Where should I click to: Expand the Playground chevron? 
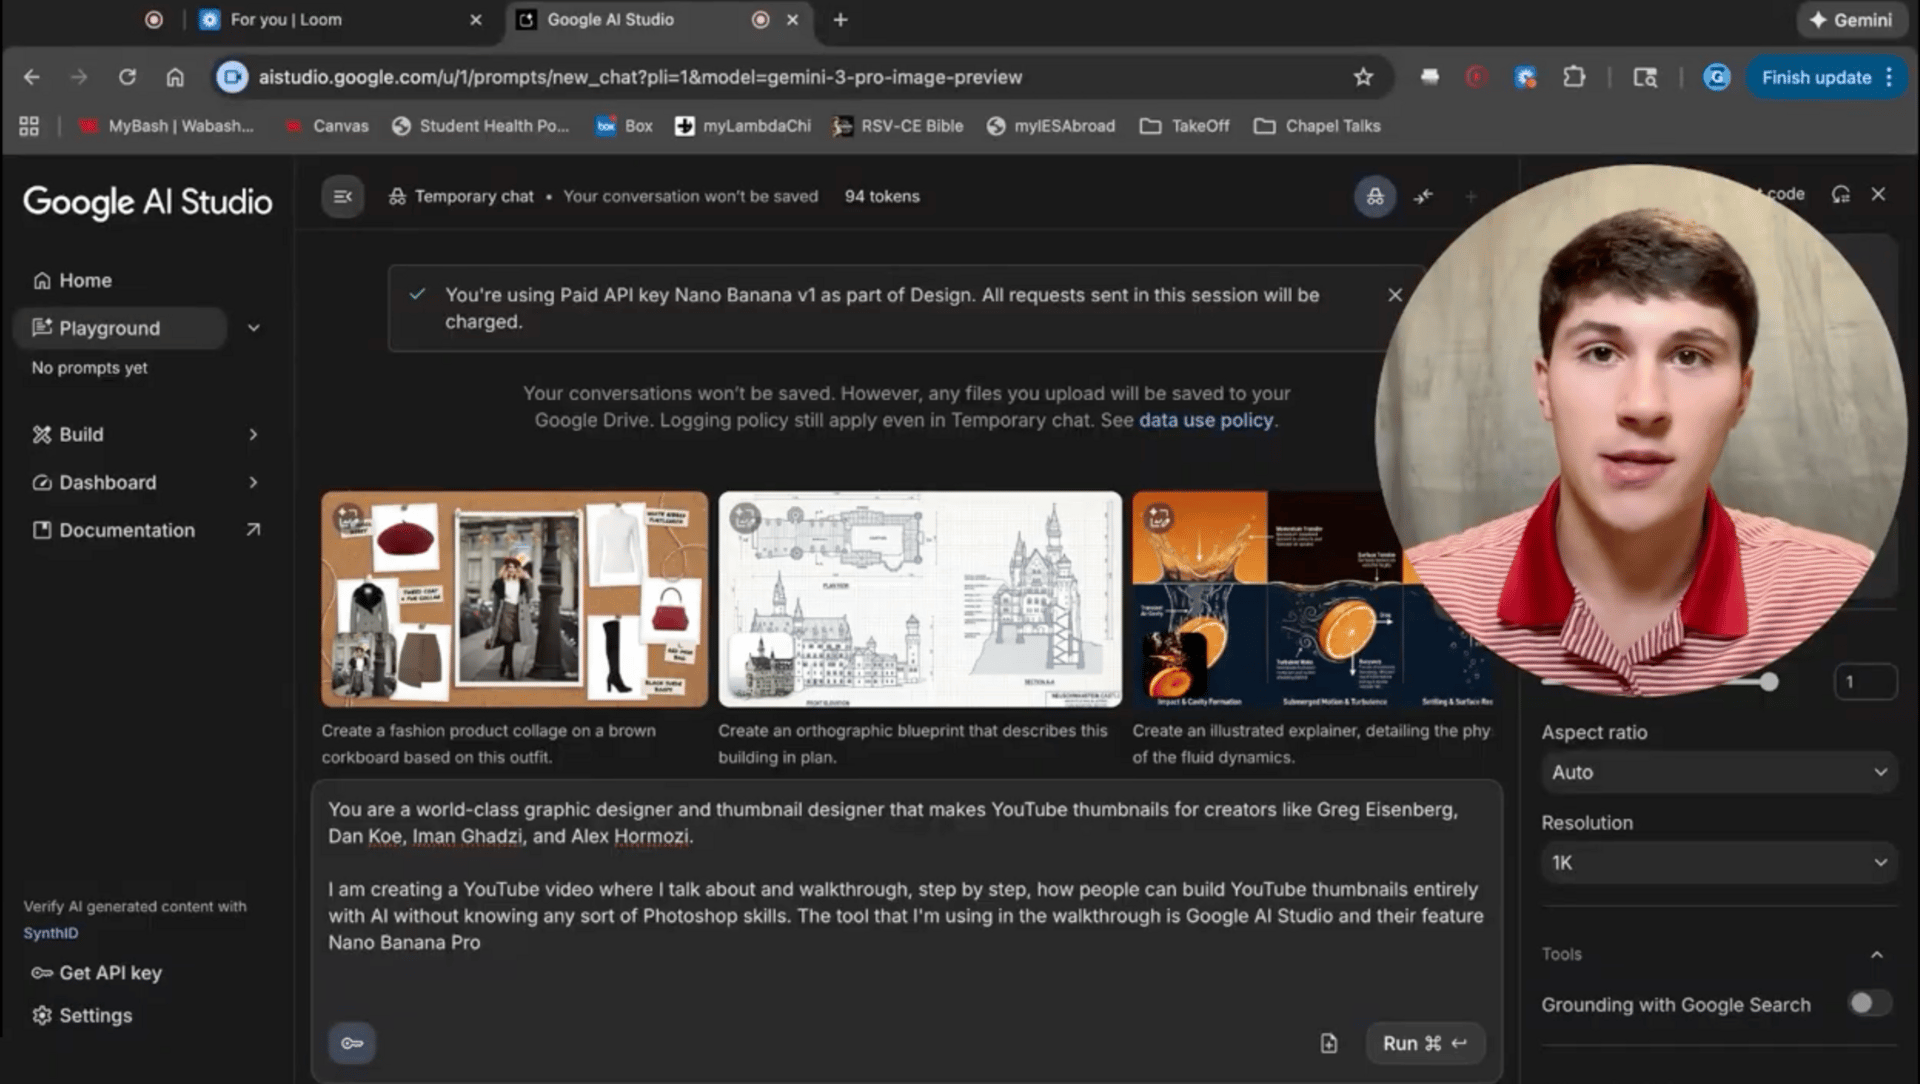coord(254,328)
